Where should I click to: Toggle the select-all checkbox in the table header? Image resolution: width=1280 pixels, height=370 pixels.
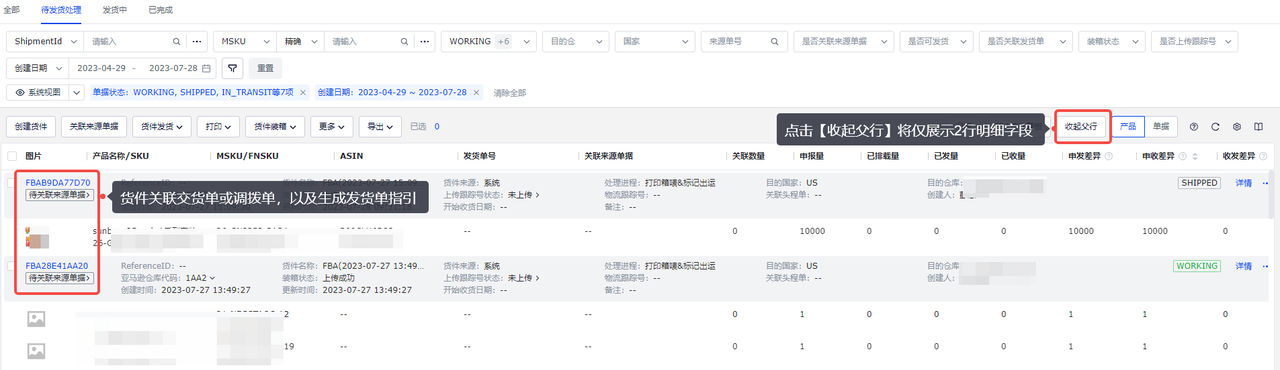click(x=12, y=156)
